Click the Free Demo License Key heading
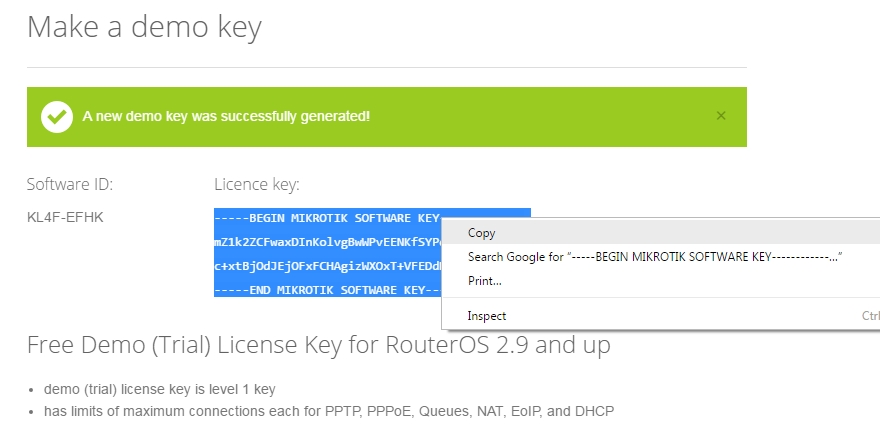This screenshot has height=425, width=880. pyautogui.click(x=318, y=347)
